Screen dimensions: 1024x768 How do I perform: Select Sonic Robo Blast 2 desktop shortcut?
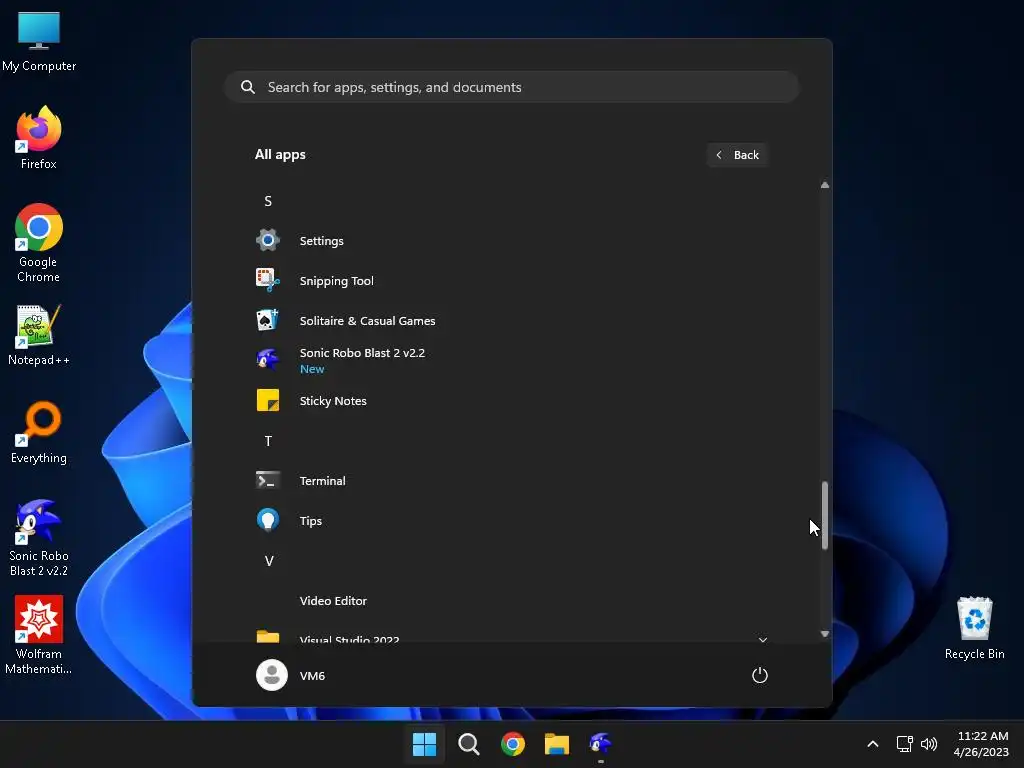39,537
